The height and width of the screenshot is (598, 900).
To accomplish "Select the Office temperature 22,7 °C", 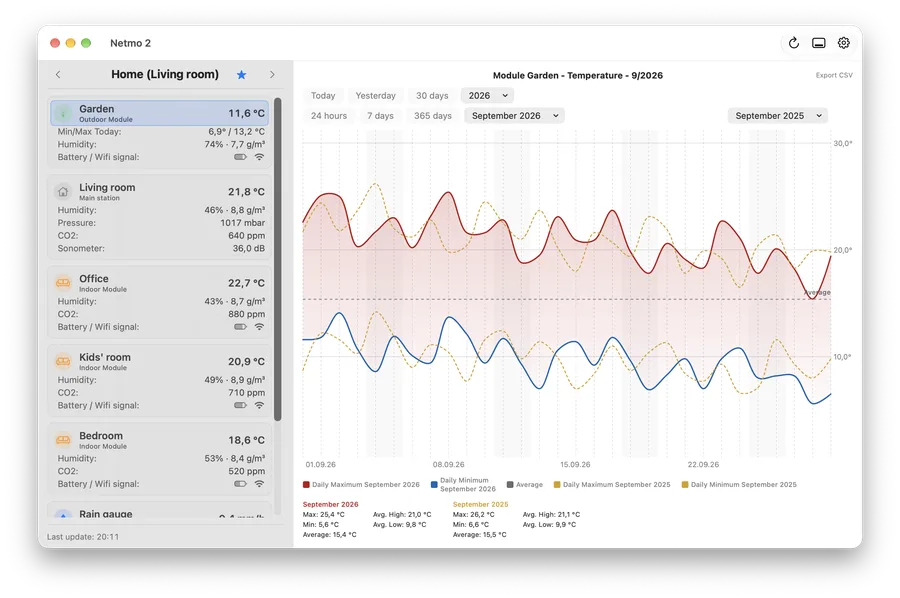I will 246,283.
